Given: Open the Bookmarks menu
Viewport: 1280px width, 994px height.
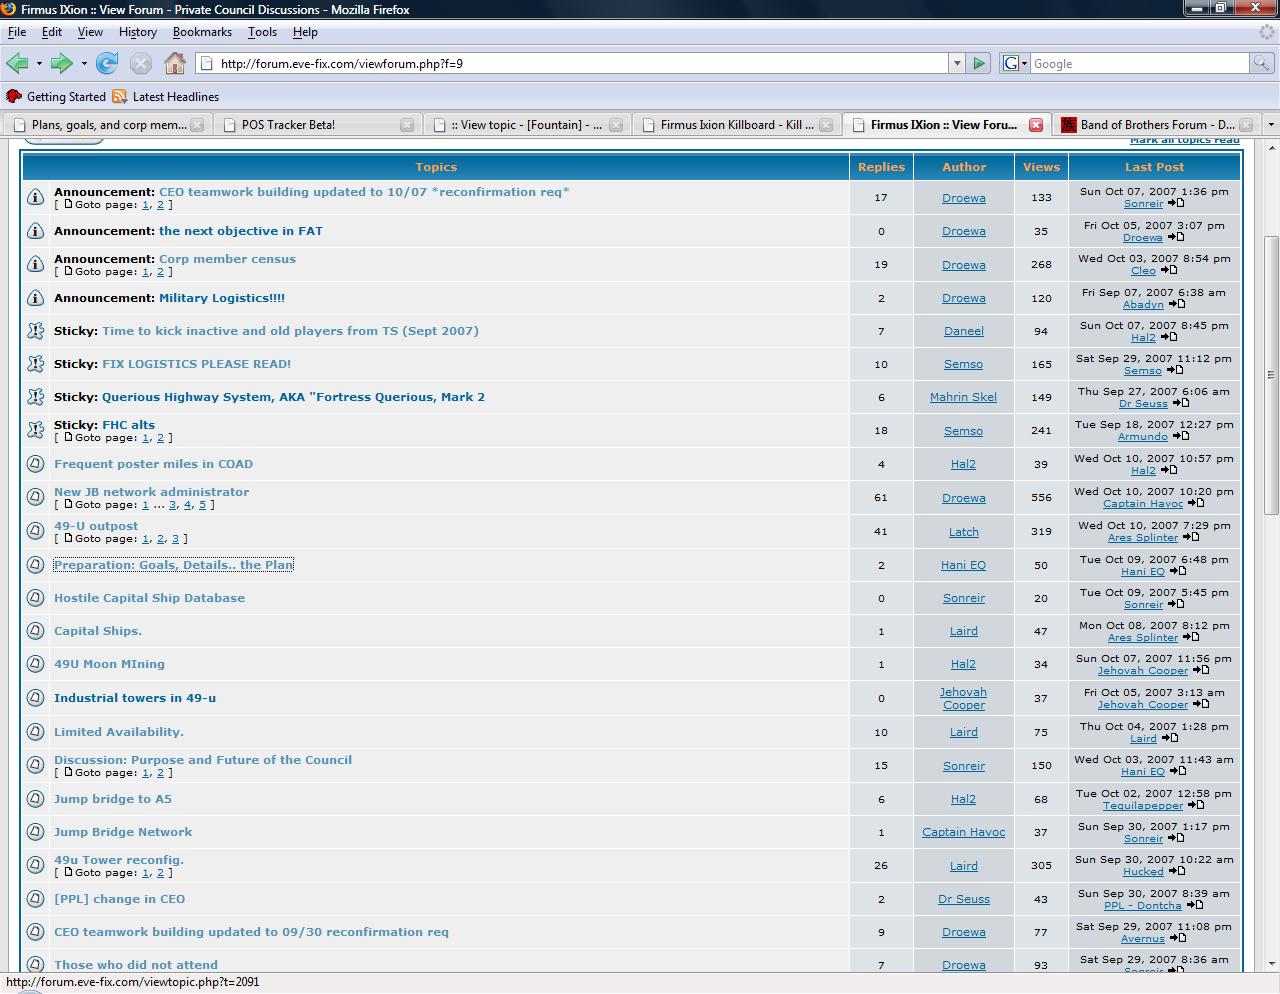Looking at the screenshot, I should click(202, 32).
